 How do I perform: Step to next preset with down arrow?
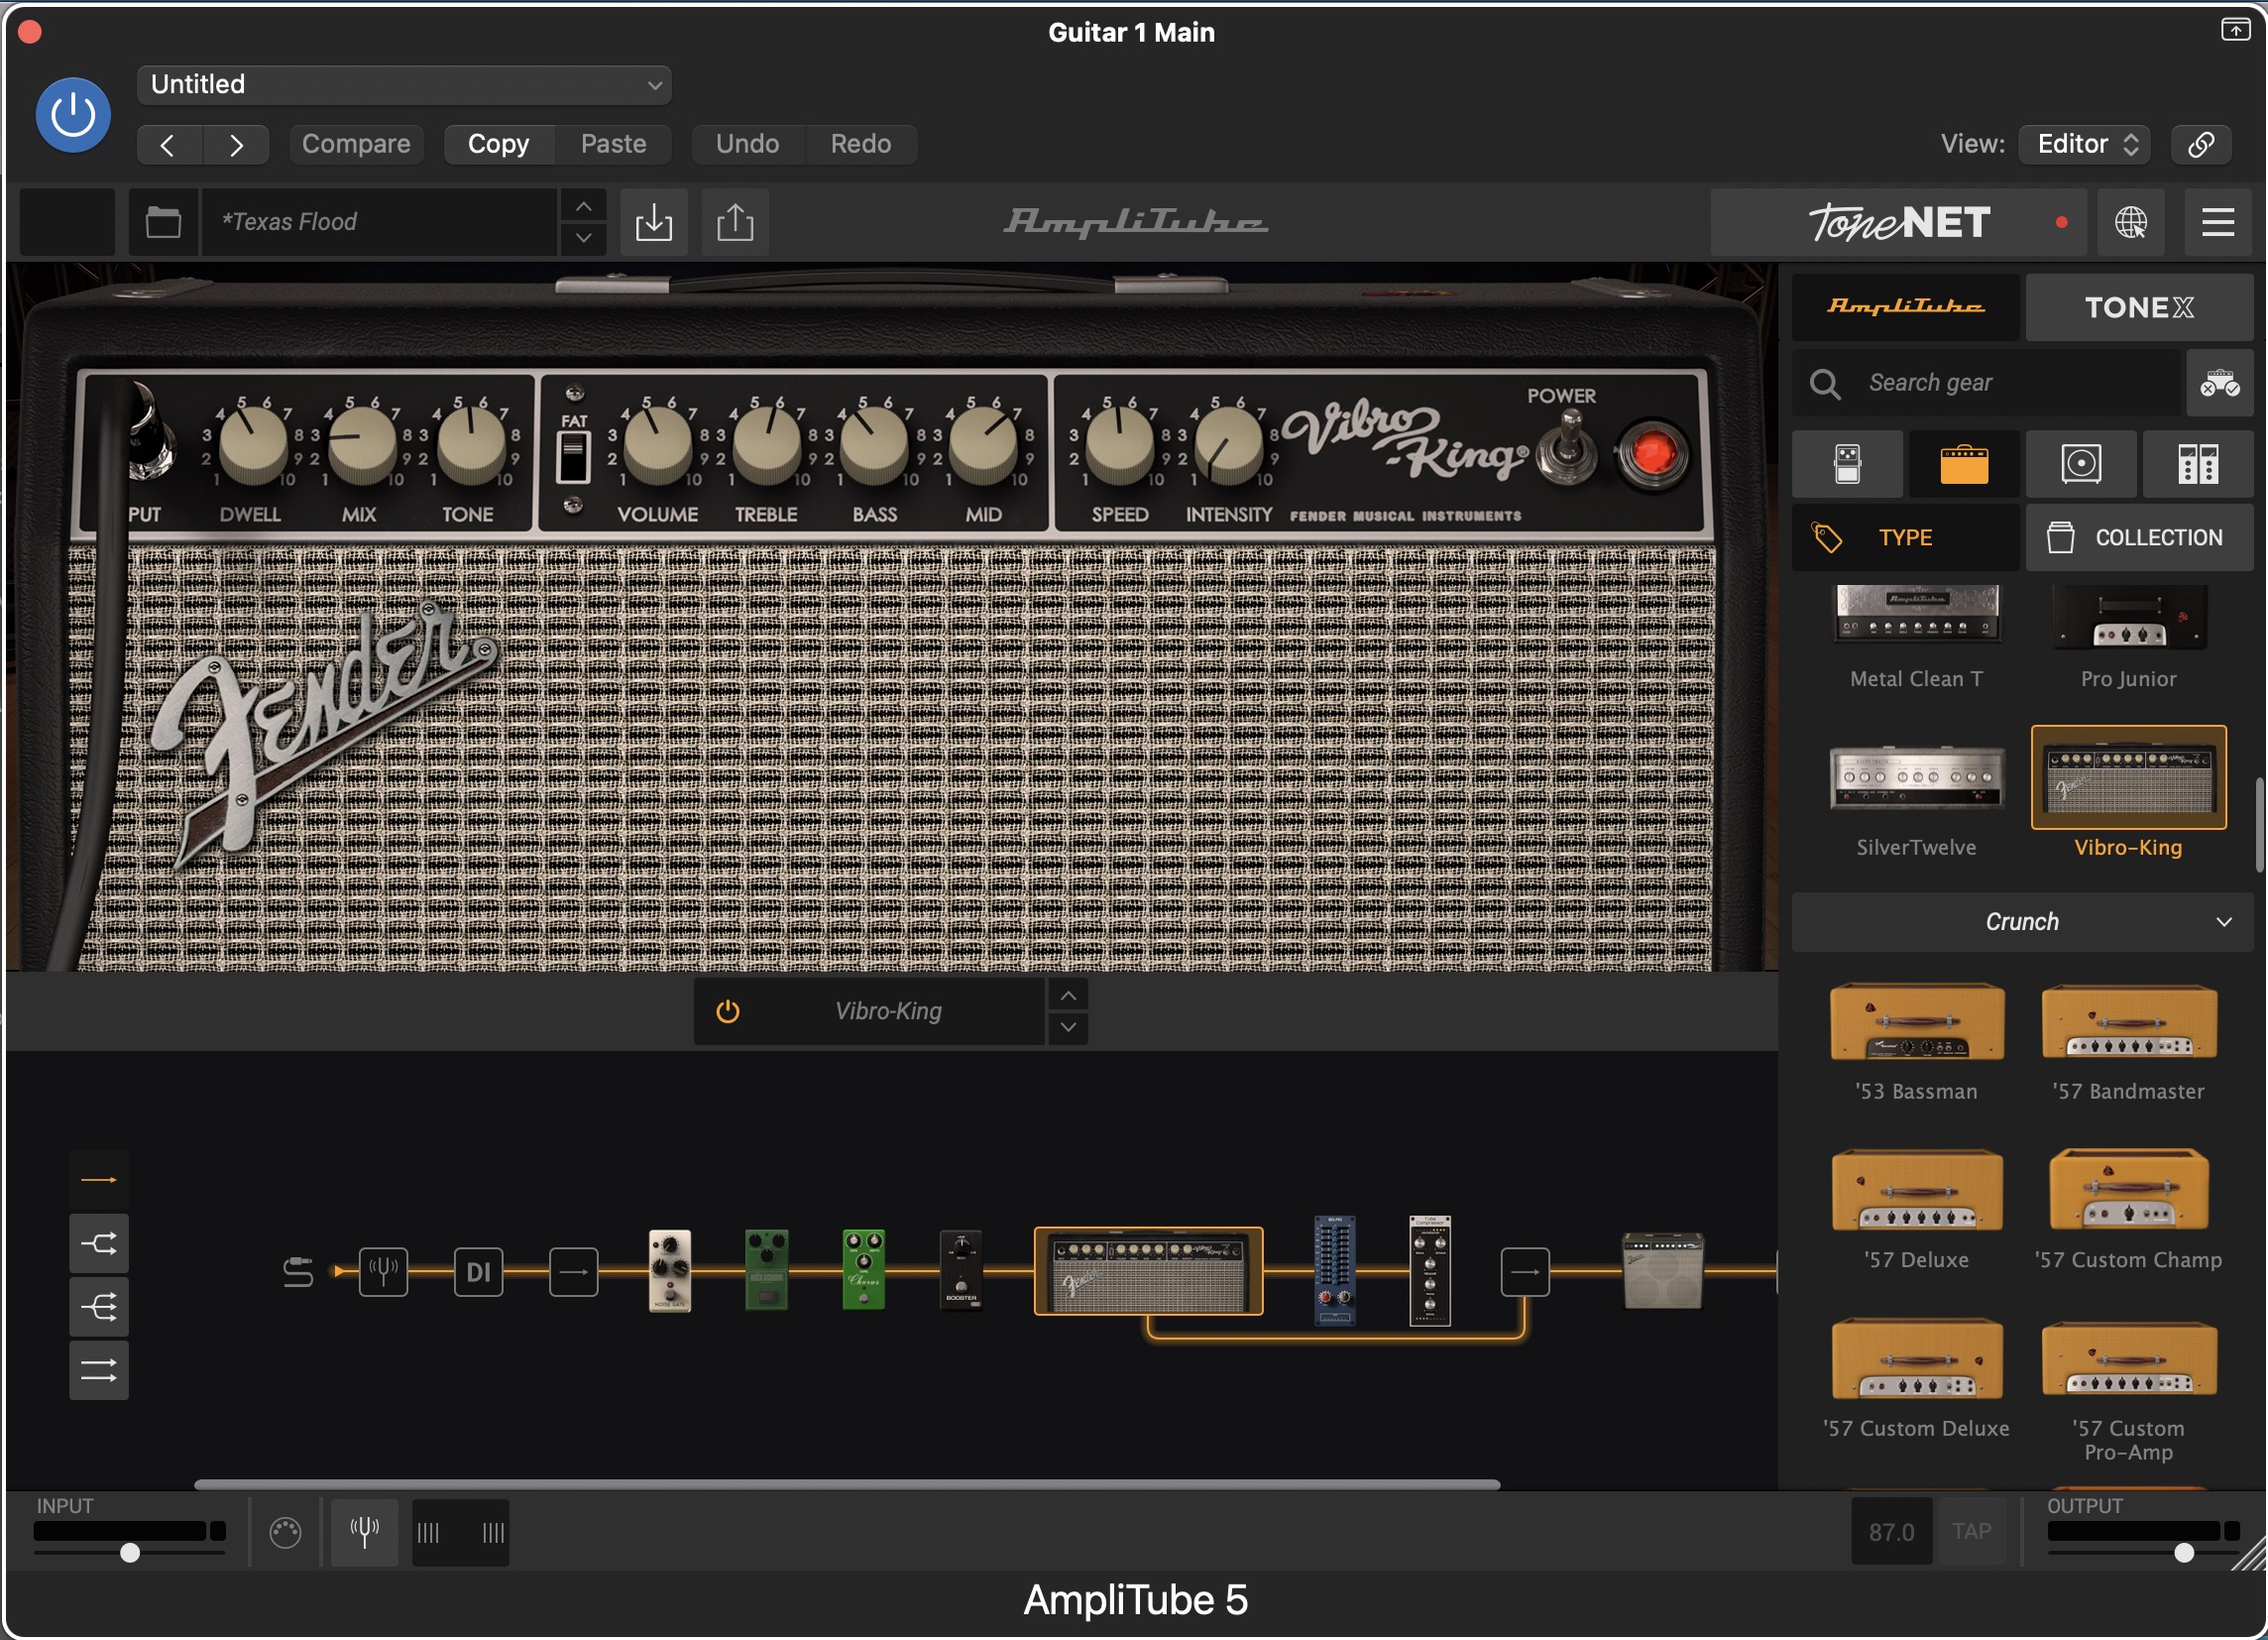tap(584, 239)
